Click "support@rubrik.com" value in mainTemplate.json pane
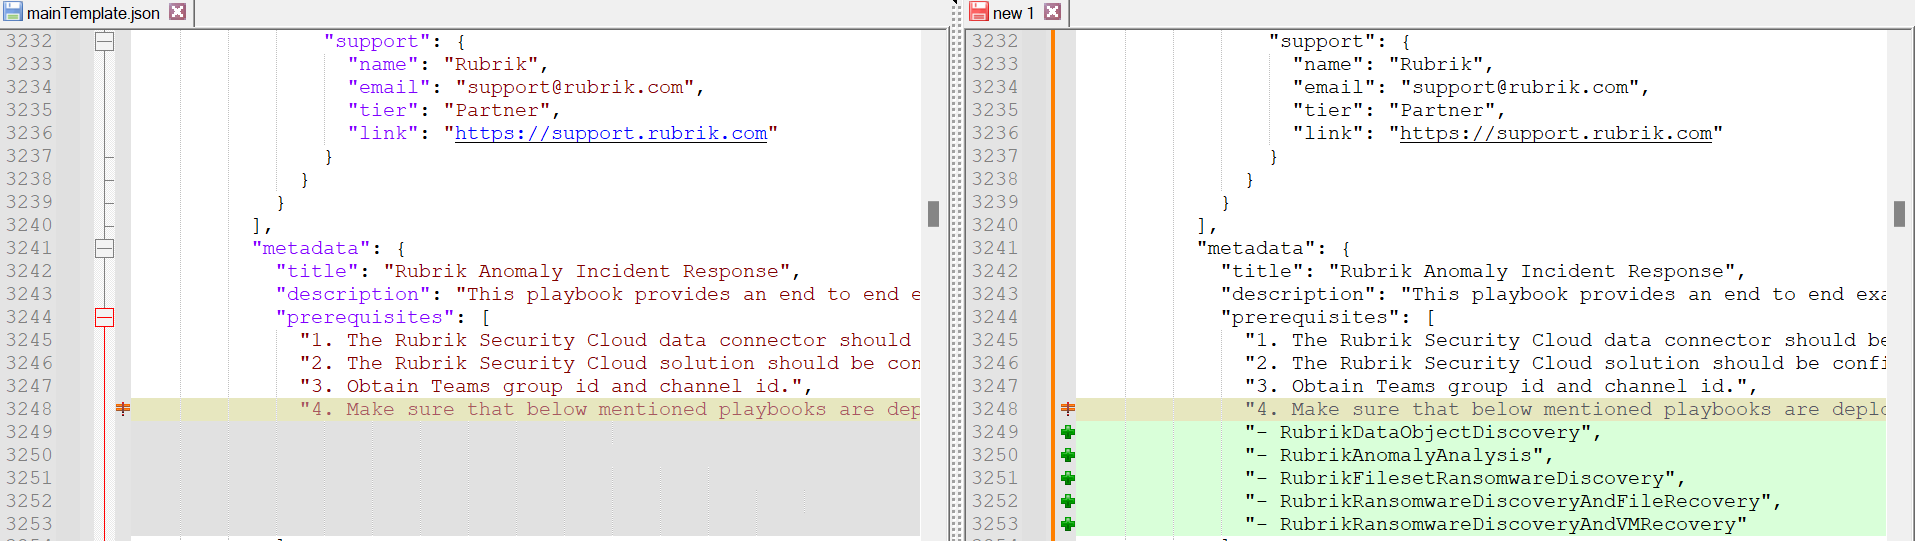The height and width of the screenshot is (541, 1915). (x=574, y=87)
